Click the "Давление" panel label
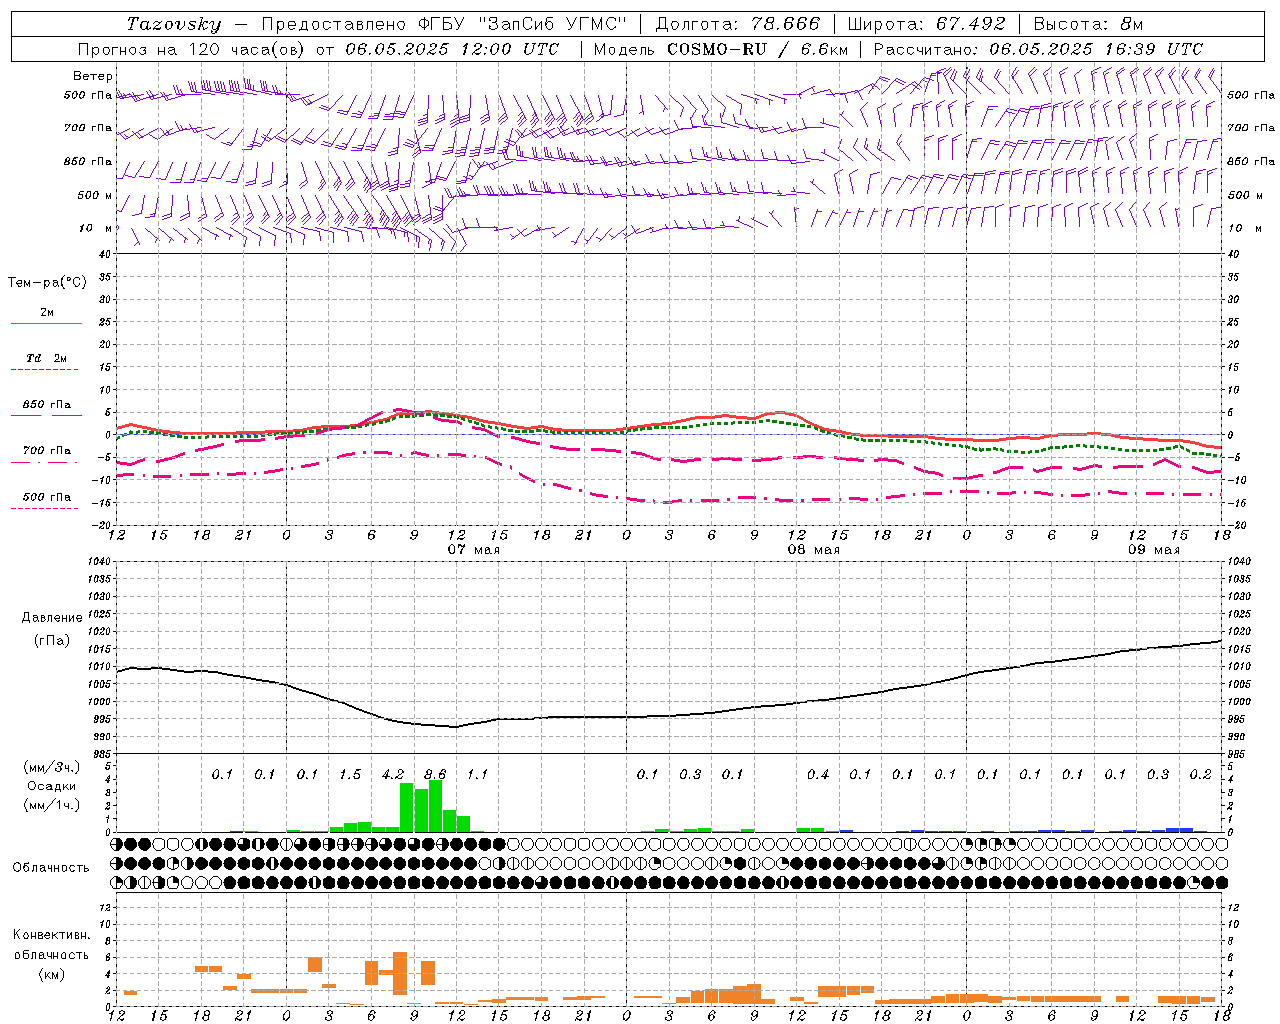 [52, 618]
